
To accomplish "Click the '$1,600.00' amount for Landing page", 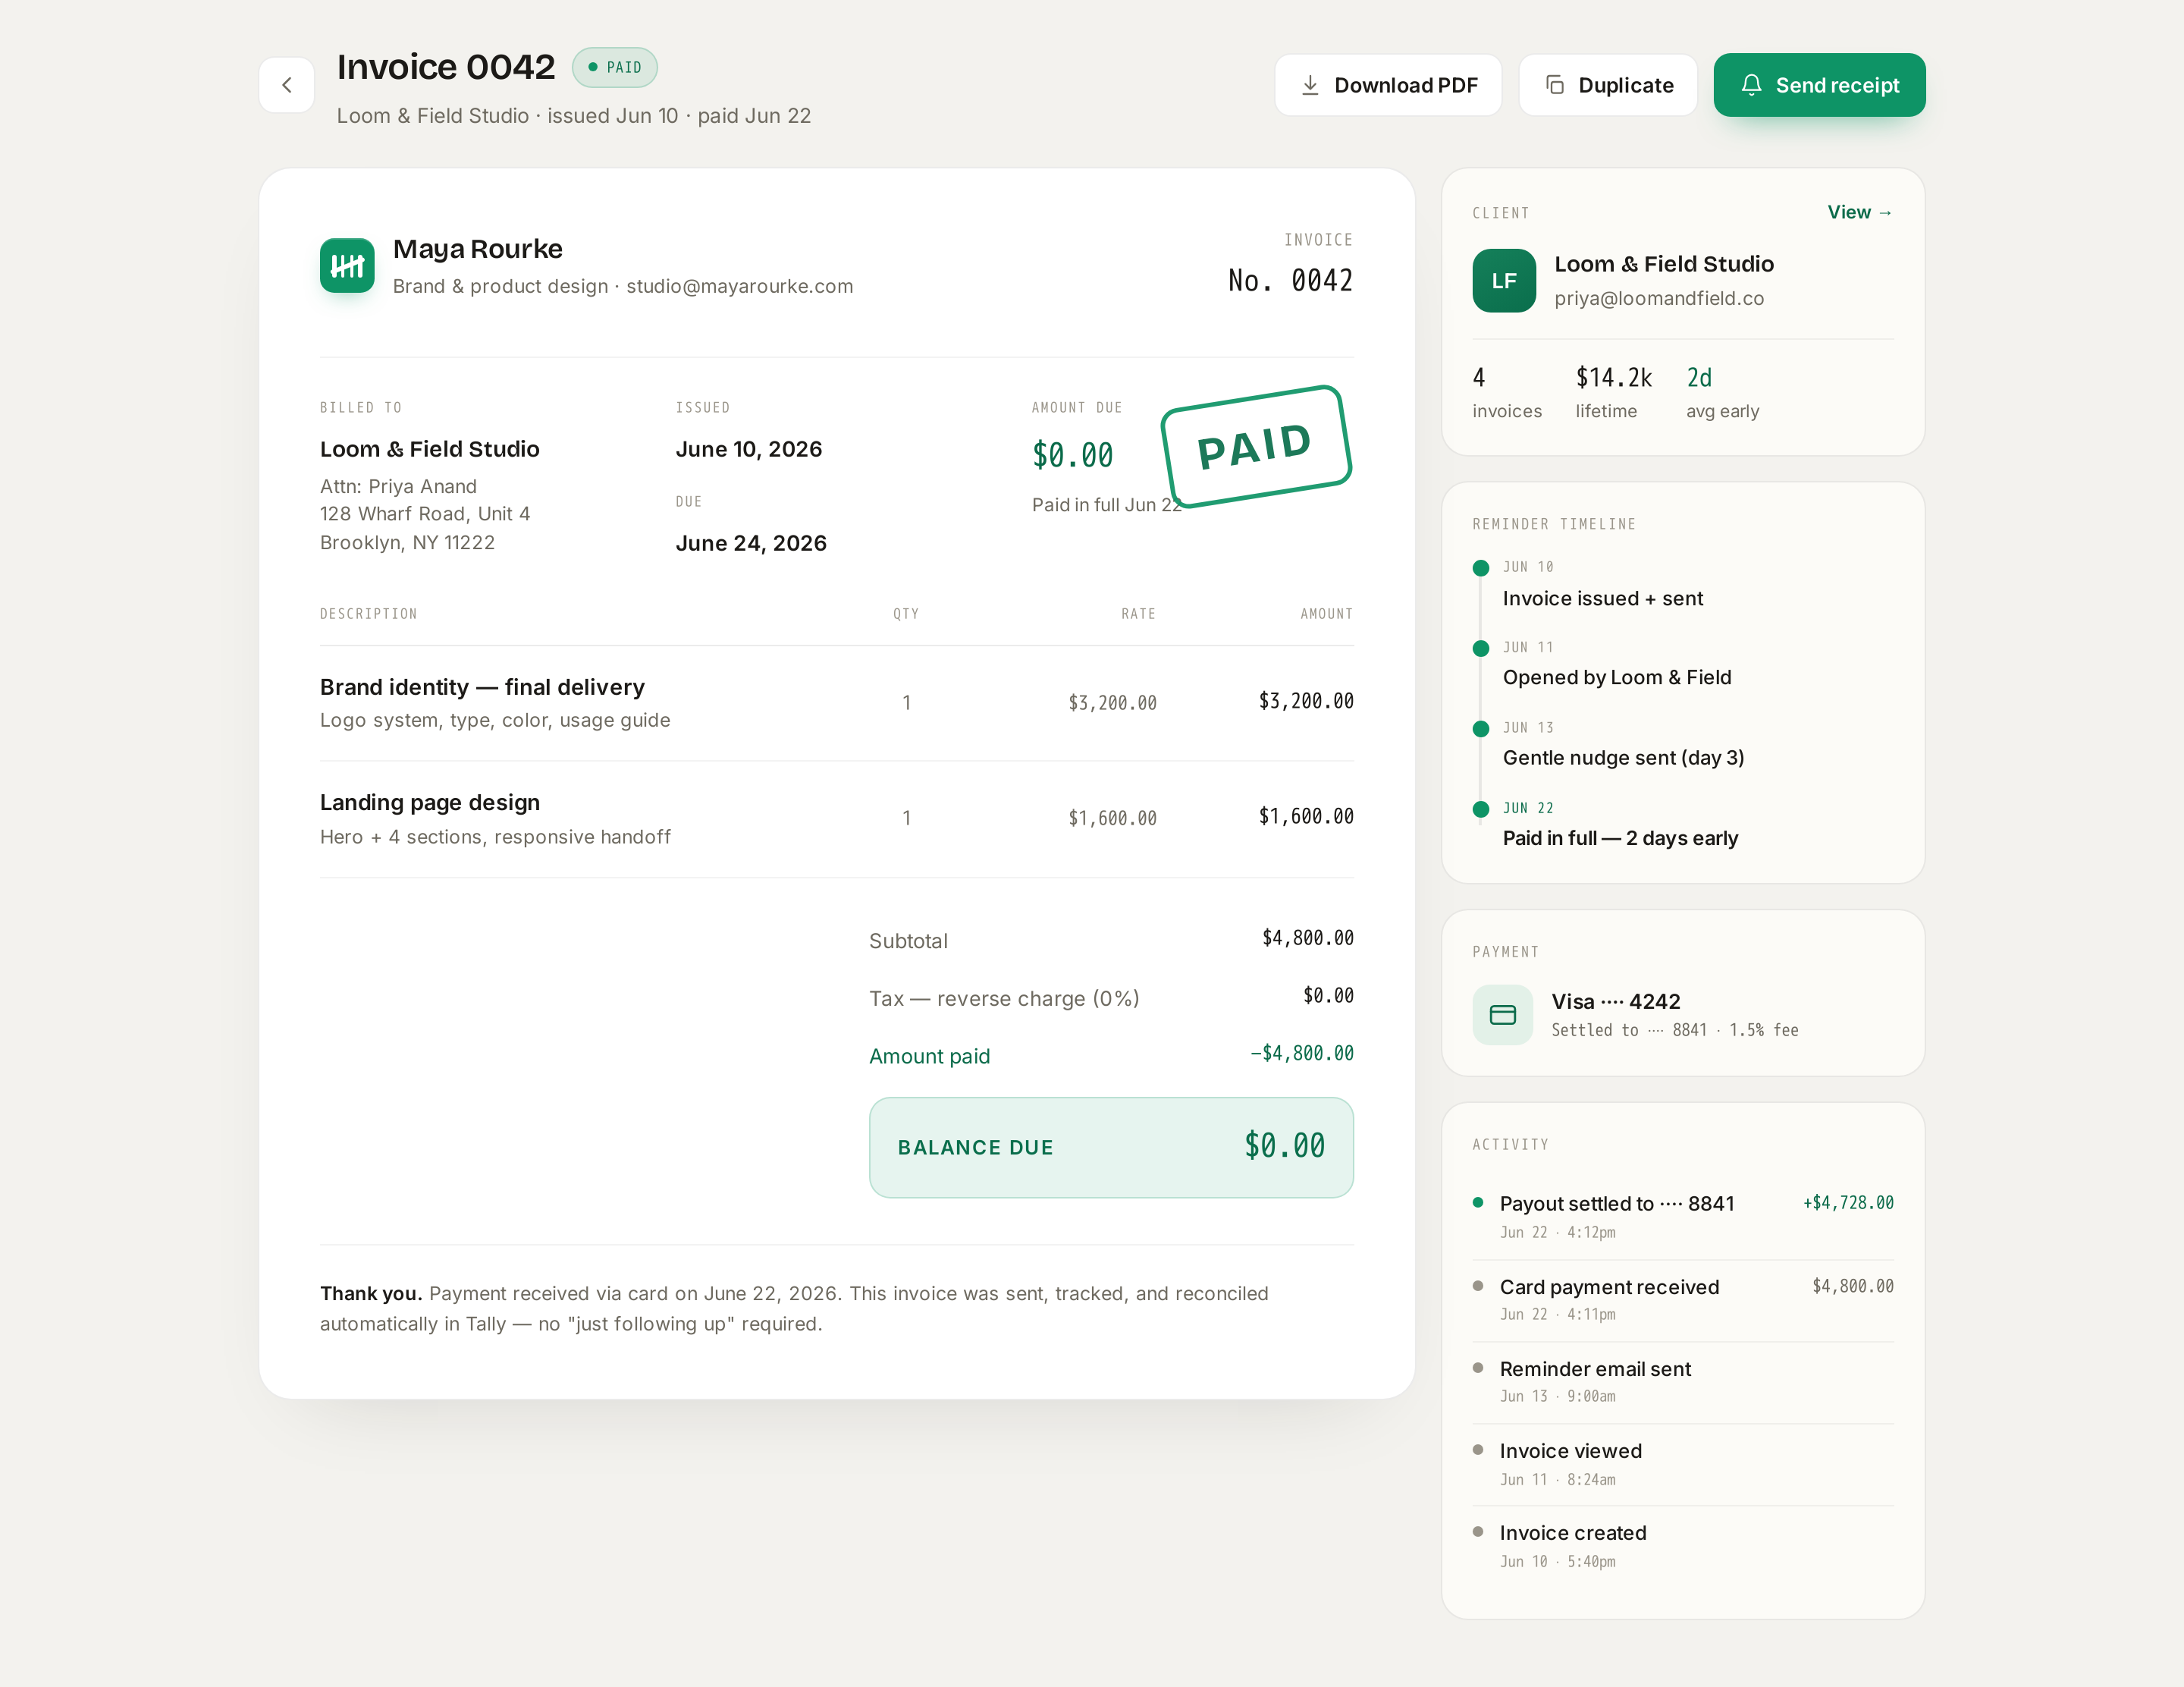I will click(1306, 816).
